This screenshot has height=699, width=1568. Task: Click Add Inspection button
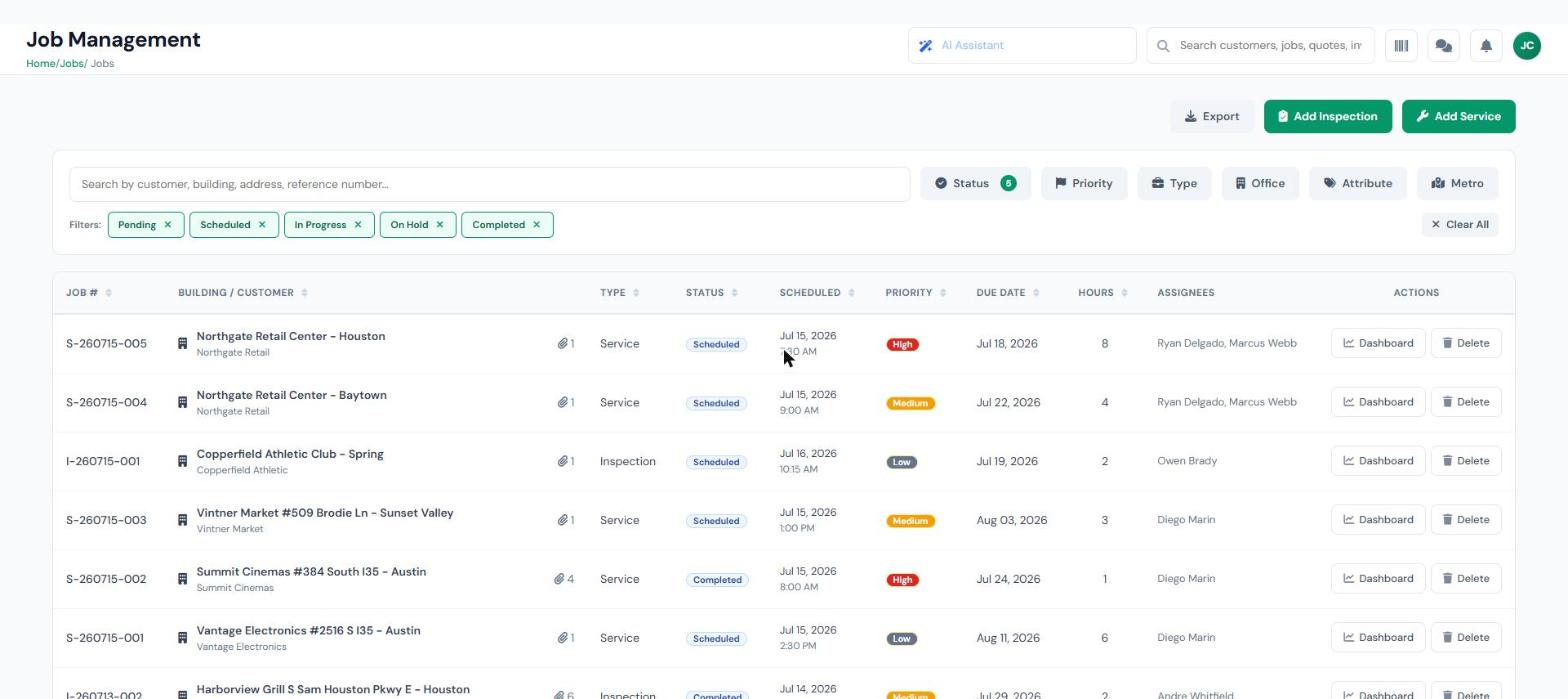click(1328, 117)
